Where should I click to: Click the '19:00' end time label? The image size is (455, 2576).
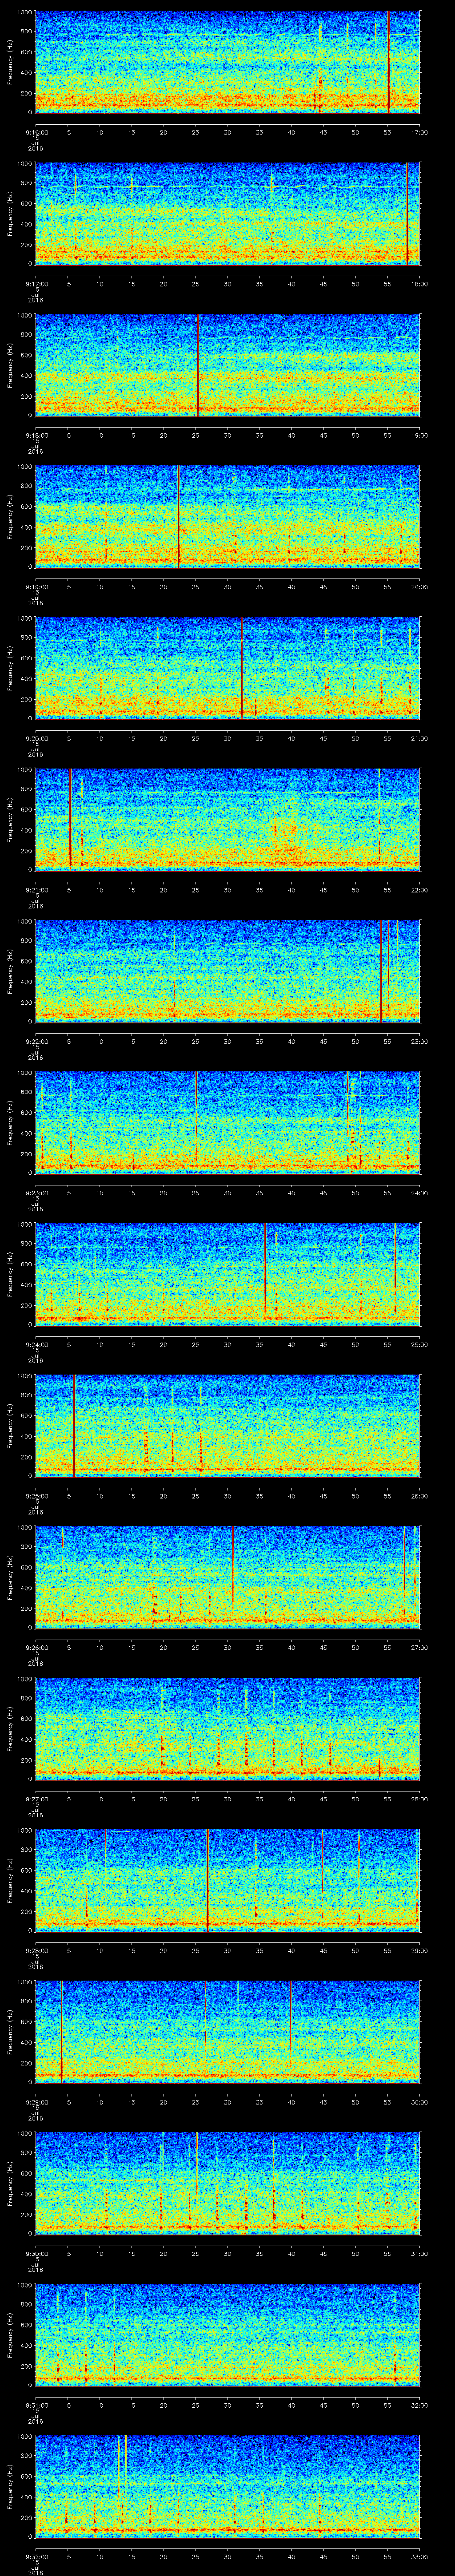point(419,435)
